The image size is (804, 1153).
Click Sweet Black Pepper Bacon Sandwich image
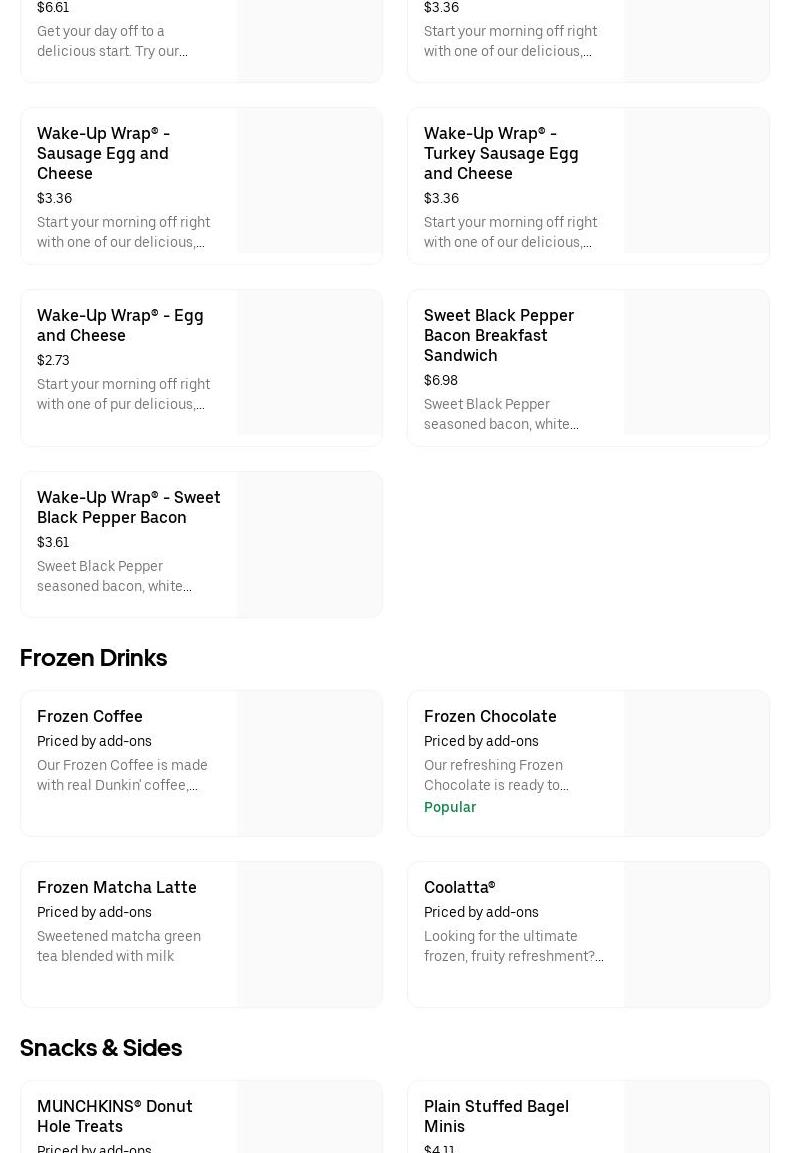(696, 363)
